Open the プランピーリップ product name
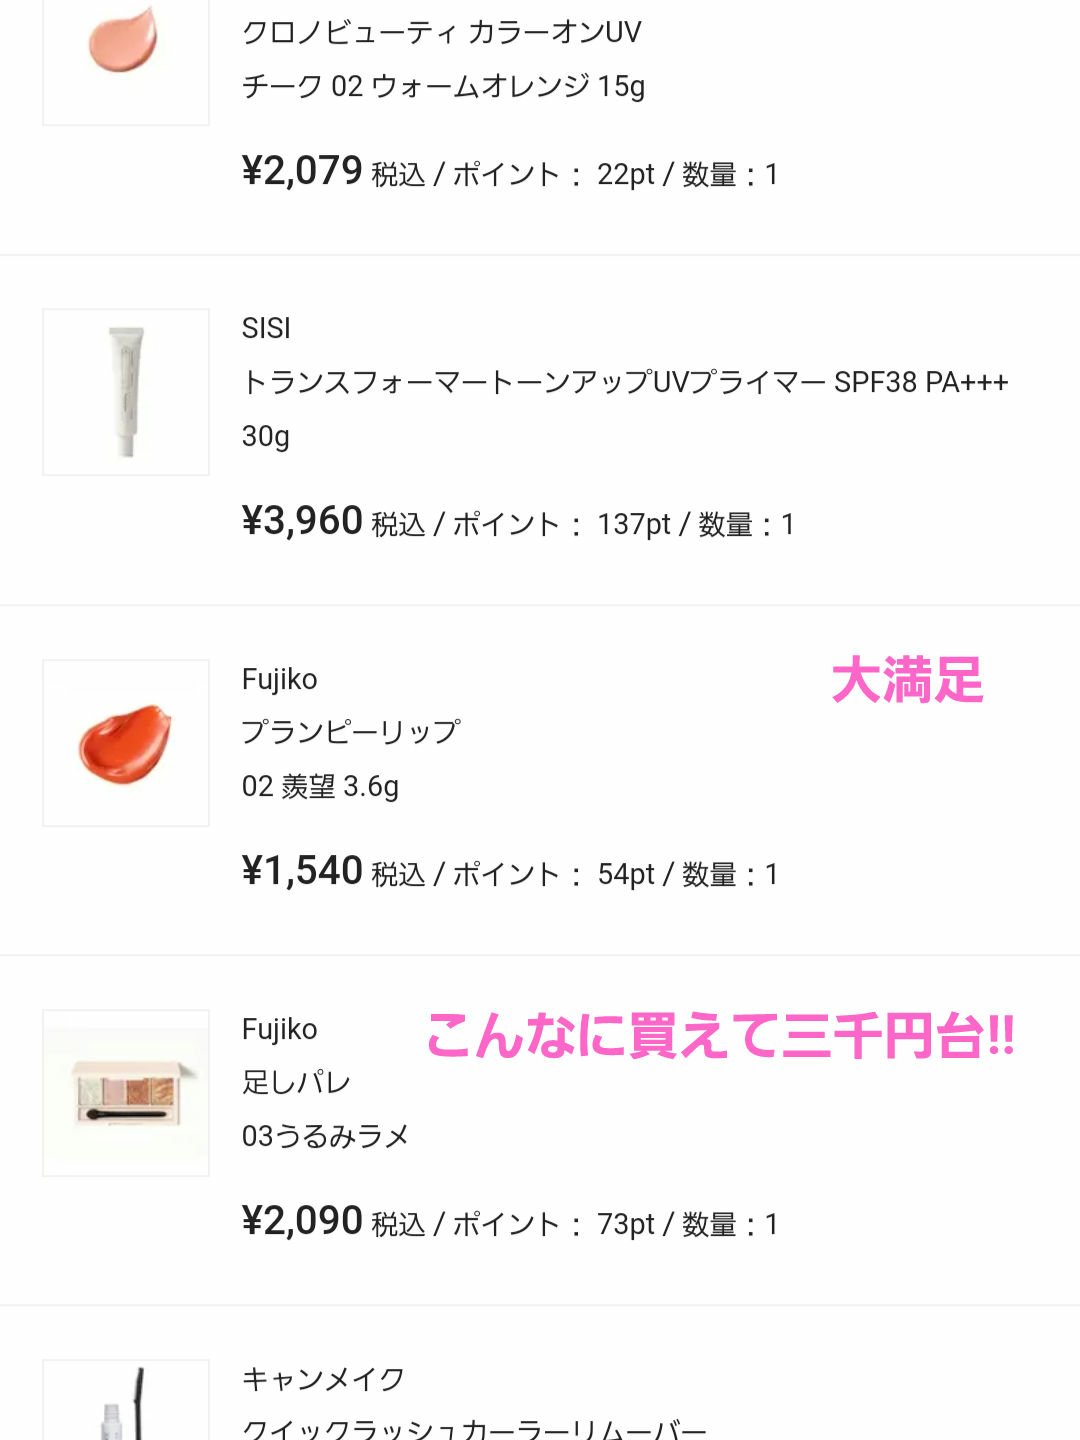The image size is (1080, 1440). pyautogui.click(x=350, y=732)
